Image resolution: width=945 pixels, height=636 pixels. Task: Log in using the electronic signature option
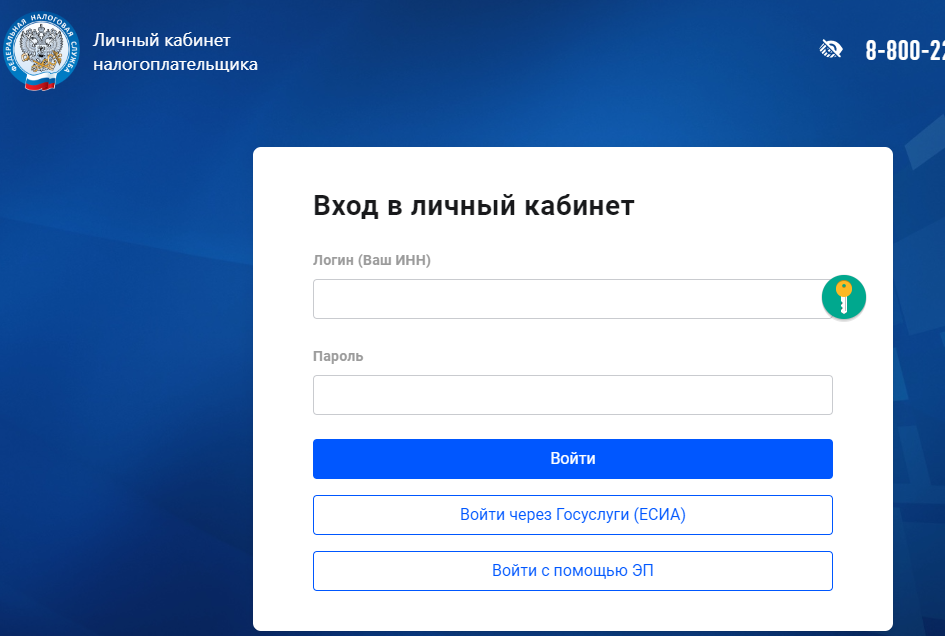coord(572,571)
